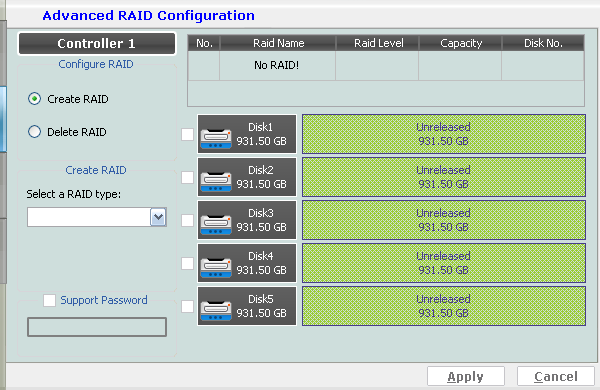The image size is (600, 390).
Task: Click the Advanced RAID Configuration title
Action: pos(148,16)
